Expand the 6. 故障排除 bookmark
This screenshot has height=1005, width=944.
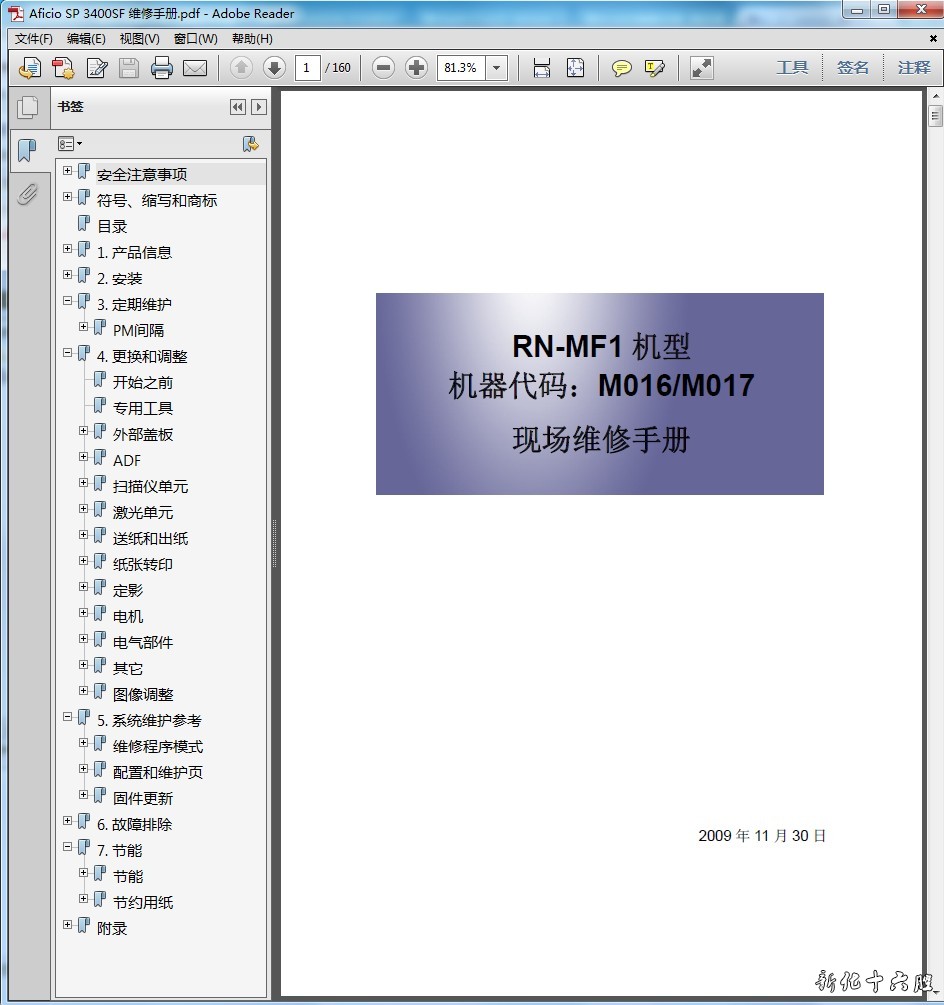tap(68, 822)
